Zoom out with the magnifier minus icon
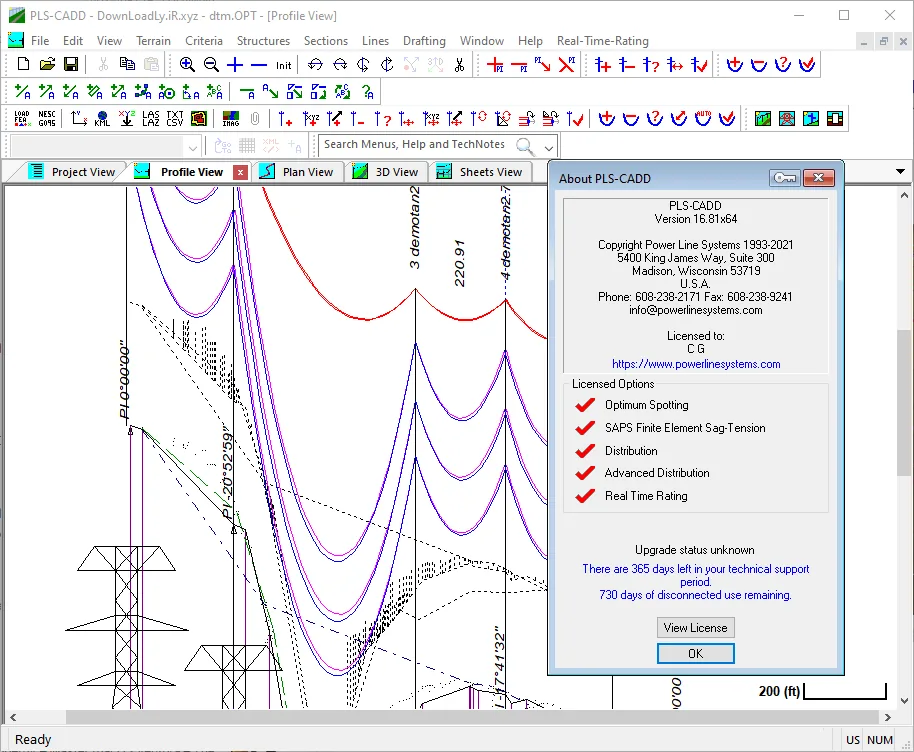914x752 pixels. (211, 64)
